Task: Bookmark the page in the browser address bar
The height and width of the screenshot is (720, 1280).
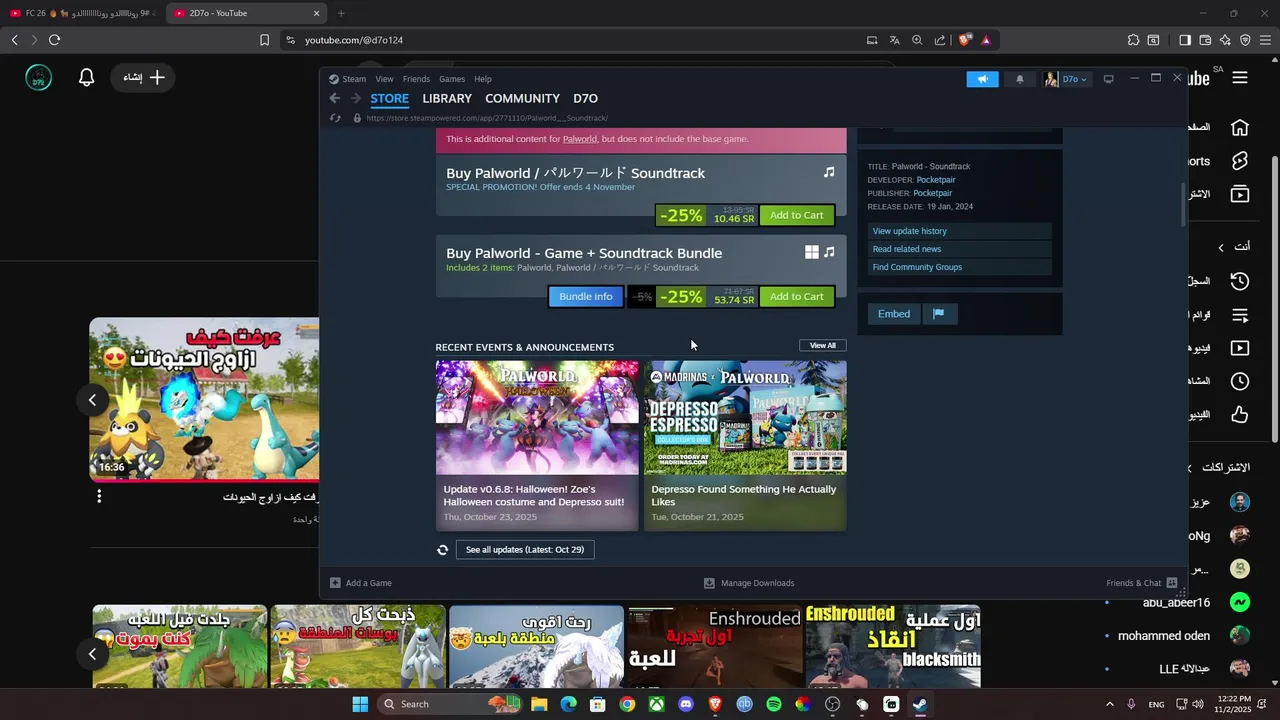Action: pyautogui.click(x=264, y=40)
